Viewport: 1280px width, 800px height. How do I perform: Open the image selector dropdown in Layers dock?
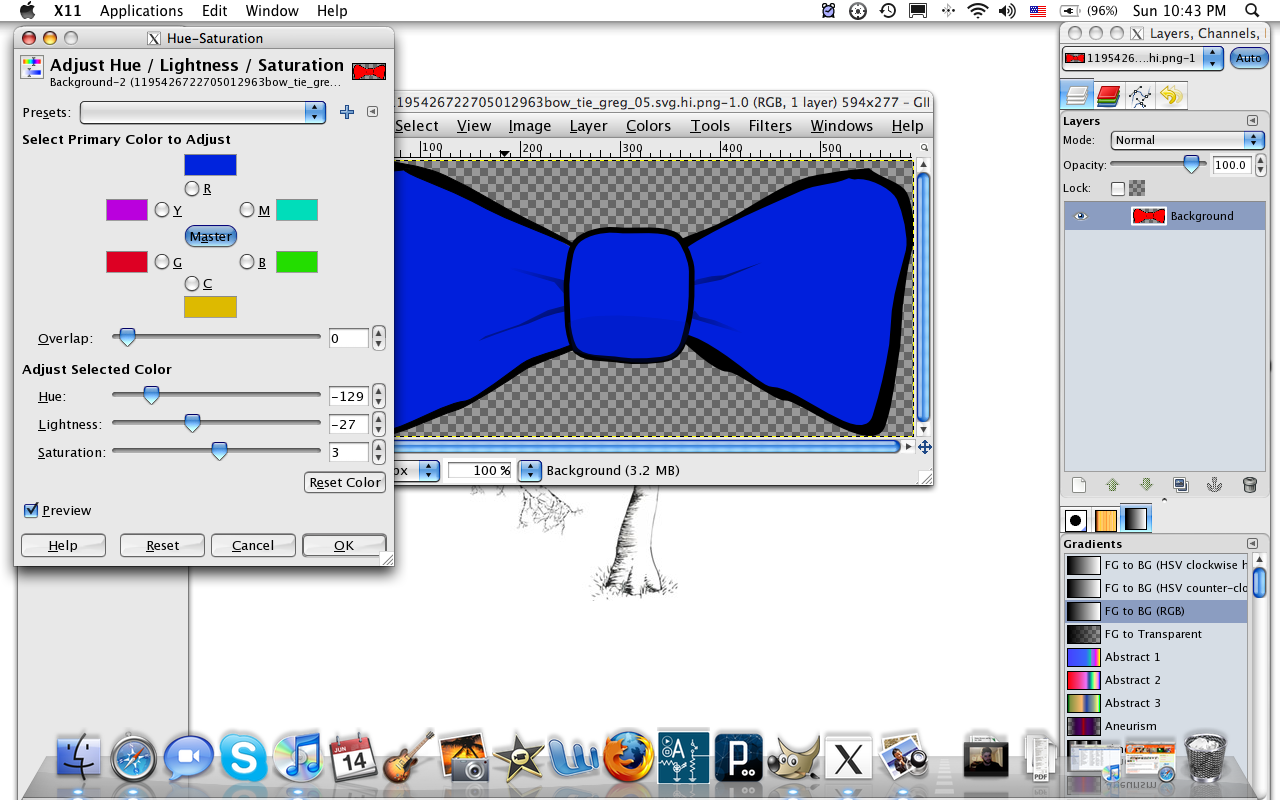tap(1142, 58)
